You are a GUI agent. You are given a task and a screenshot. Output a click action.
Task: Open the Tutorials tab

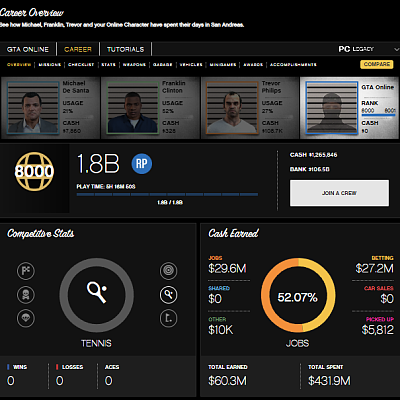click(x=125, y=49)
